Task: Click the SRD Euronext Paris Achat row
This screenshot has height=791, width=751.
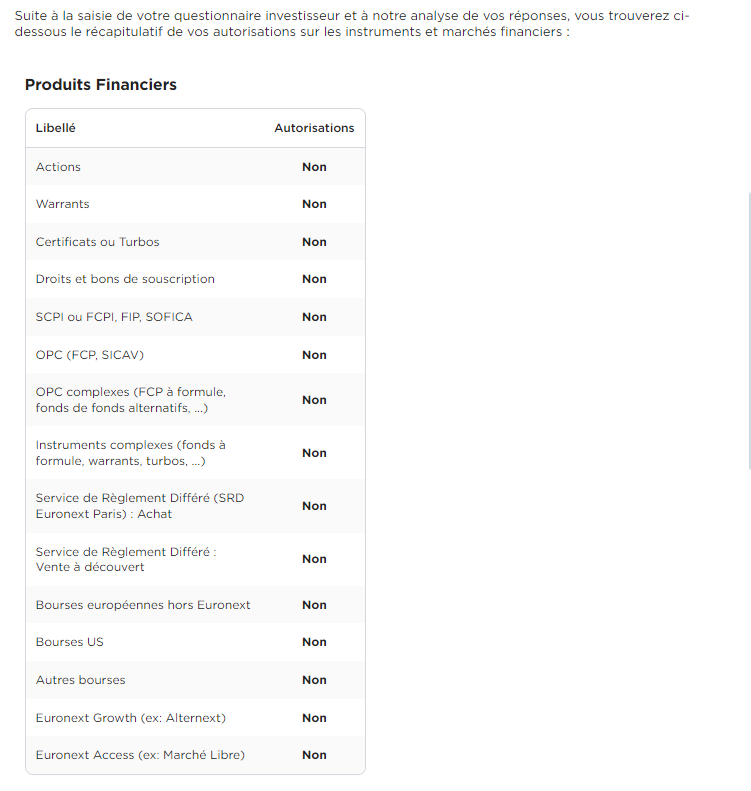Action: pos(195,506)
